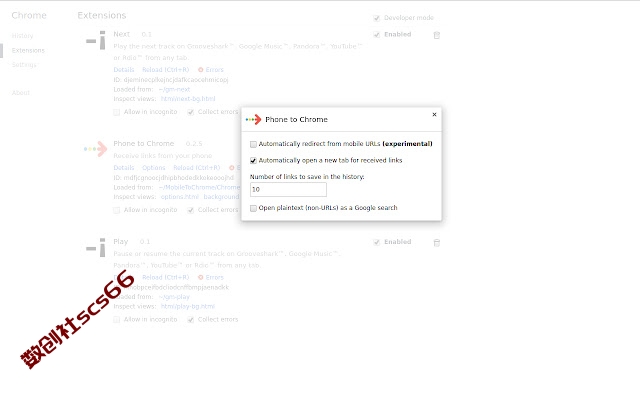Inspect options.html view of Phone to Chrome

[180, 197]
